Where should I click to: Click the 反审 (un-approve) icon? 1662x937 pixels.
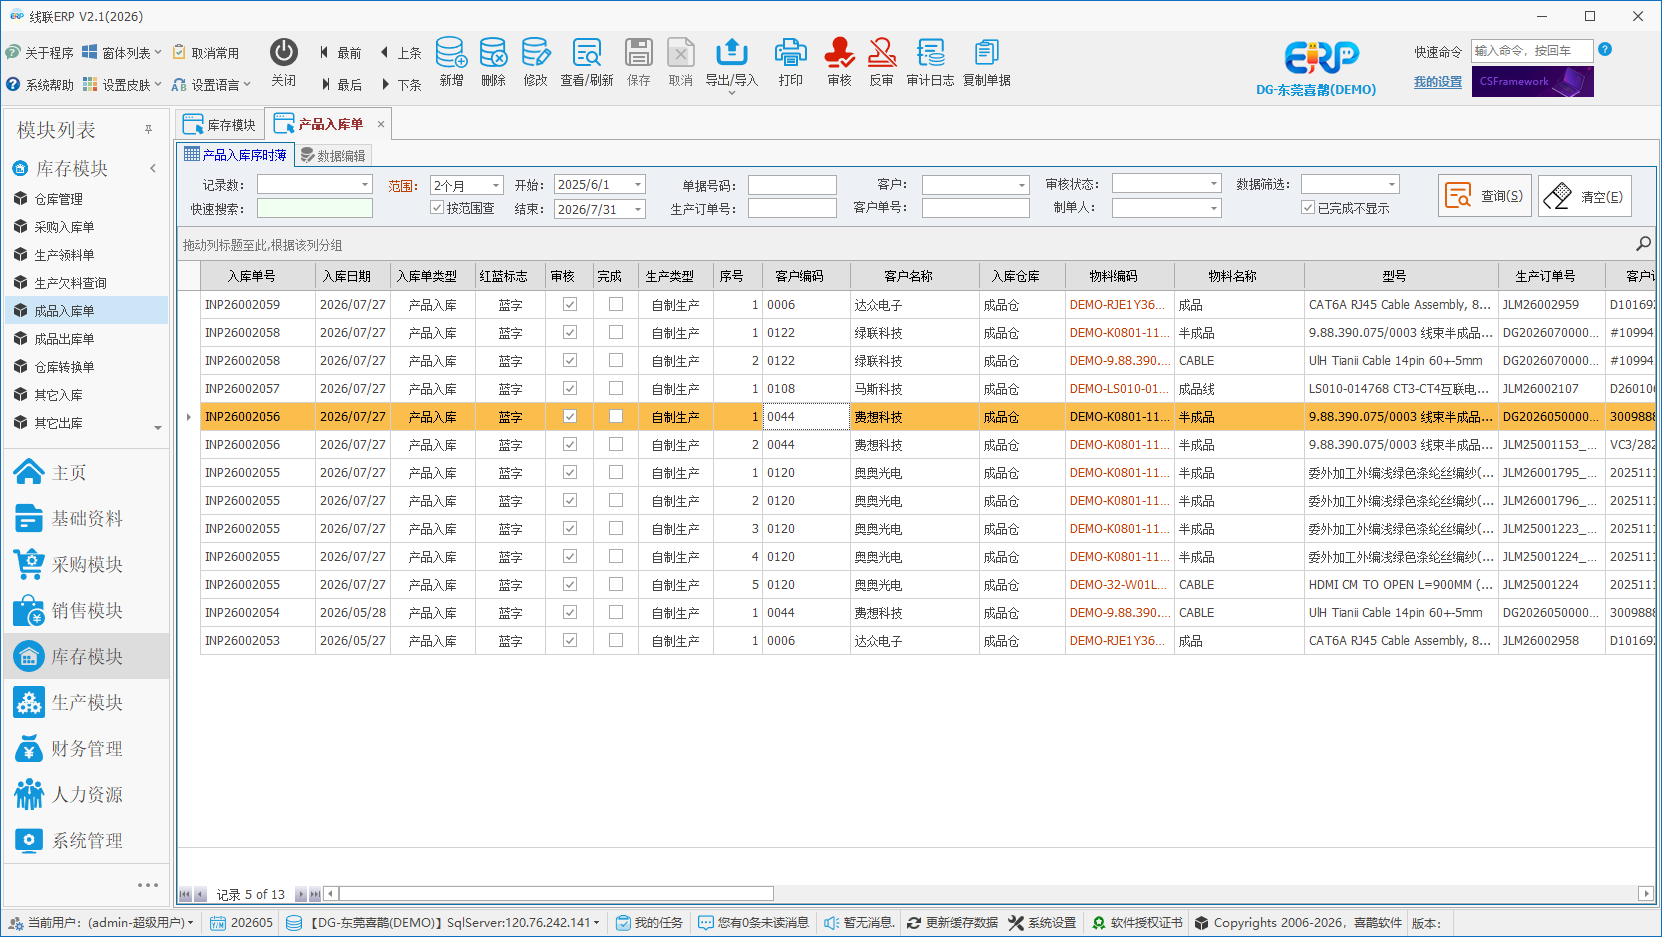tap(881, 53)
